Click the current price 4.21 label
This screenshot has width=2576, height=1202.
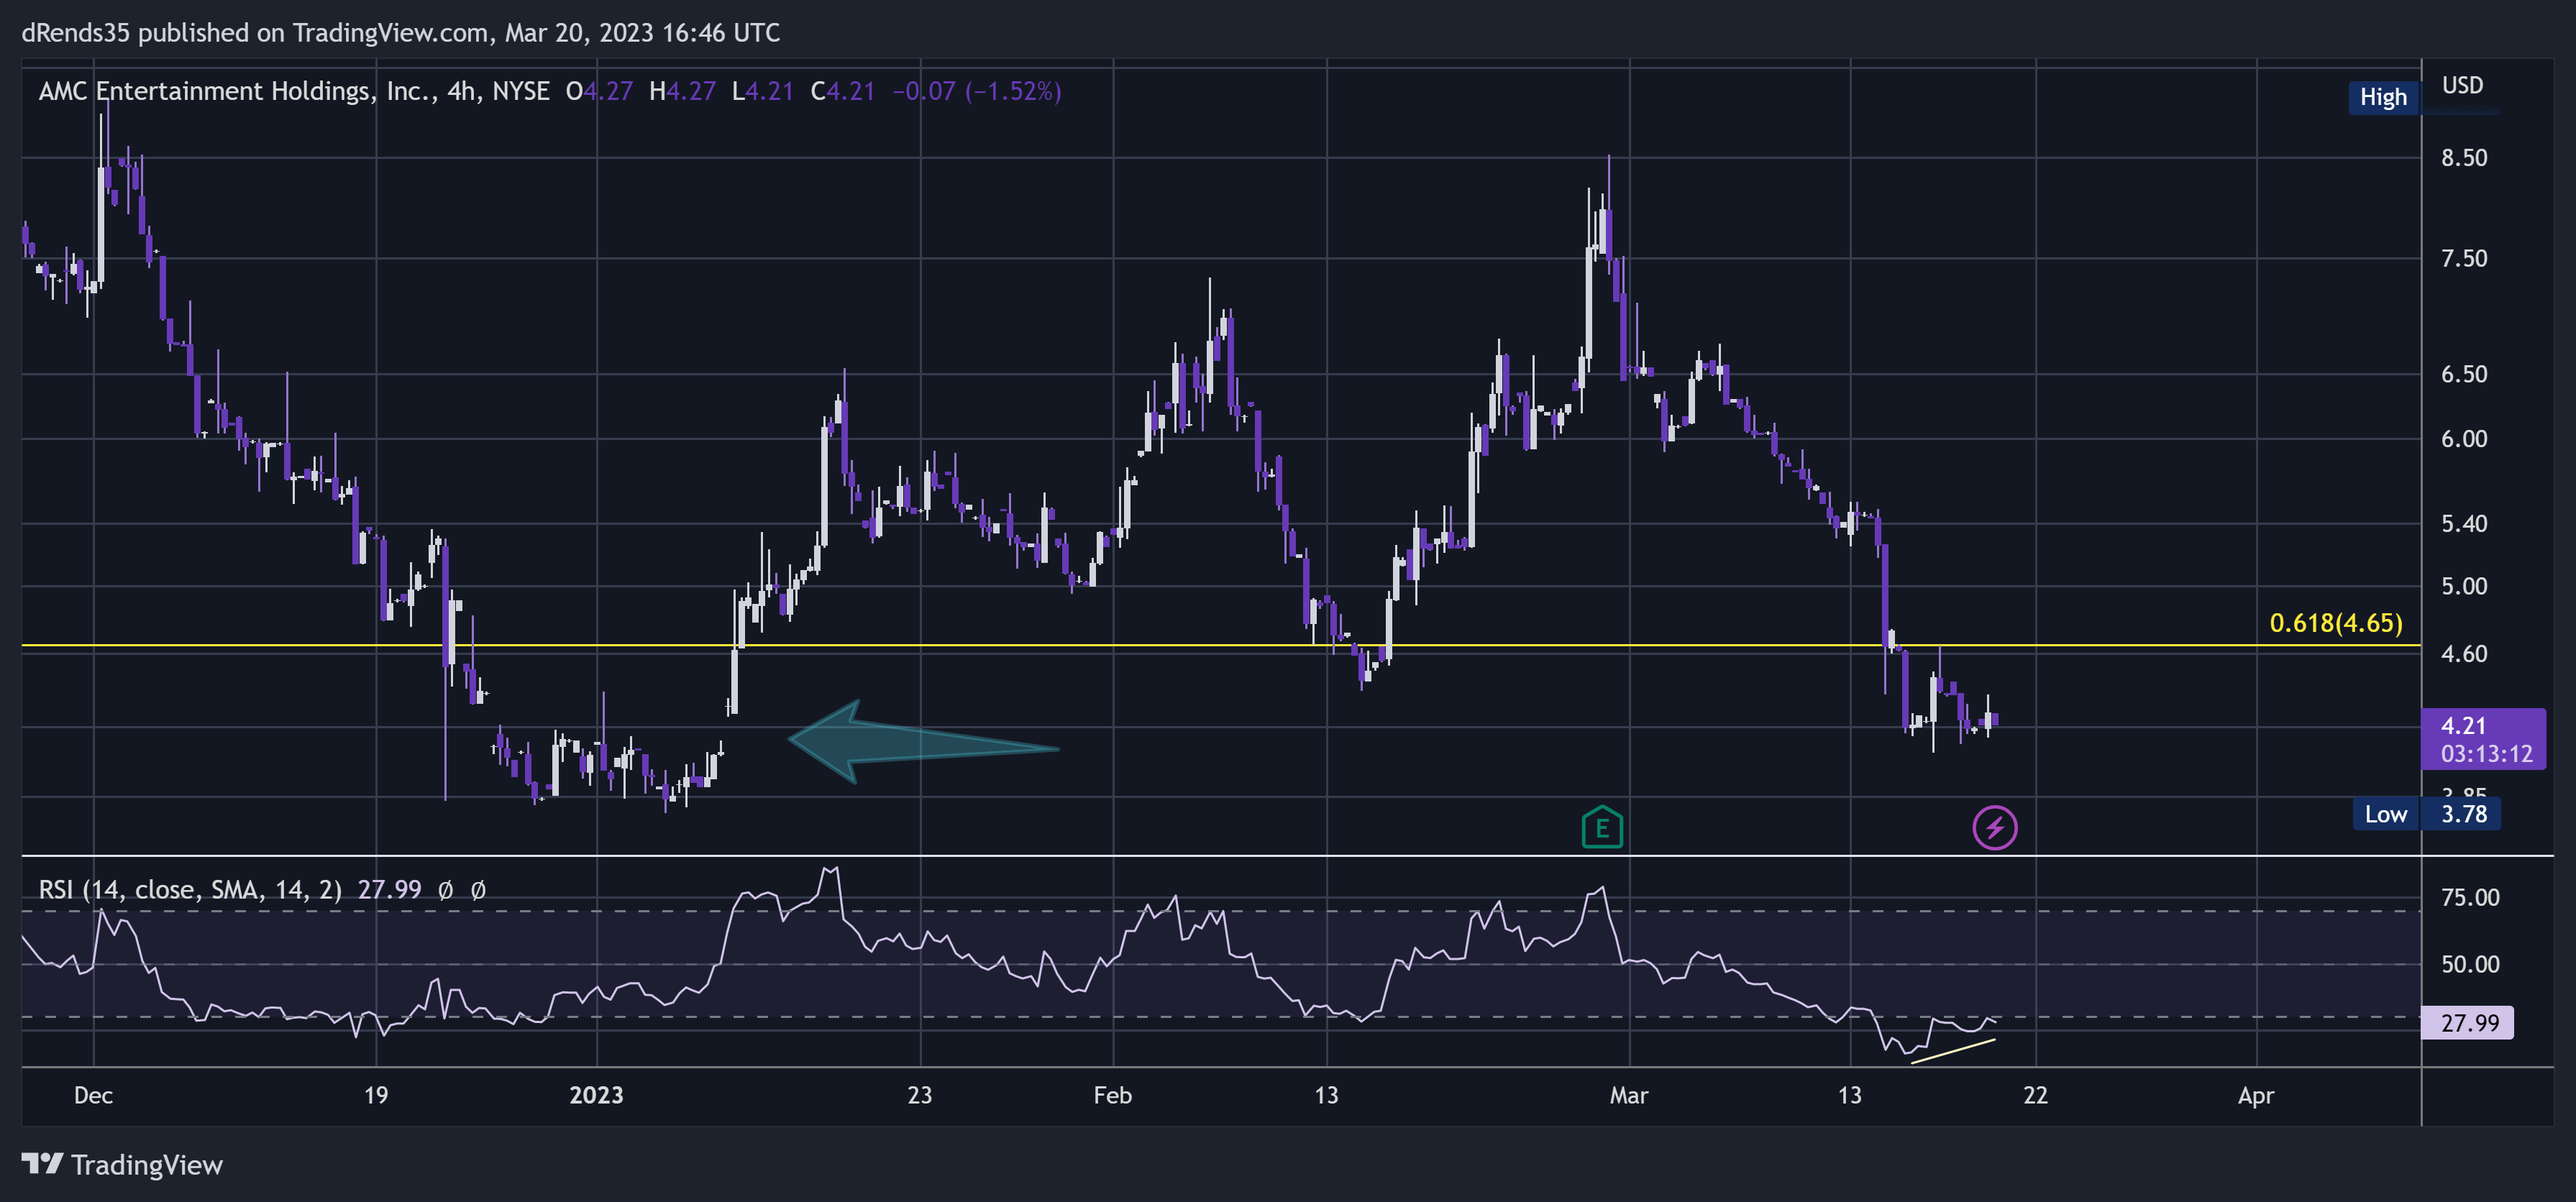tap(2463, 726)
